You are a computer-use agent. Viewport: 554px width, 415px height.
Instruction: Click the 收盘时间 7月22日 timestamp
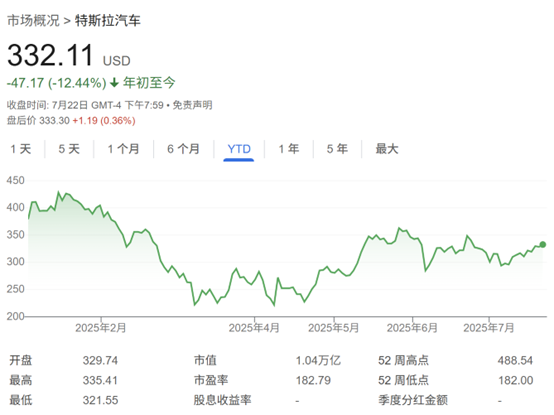point(85,105)
